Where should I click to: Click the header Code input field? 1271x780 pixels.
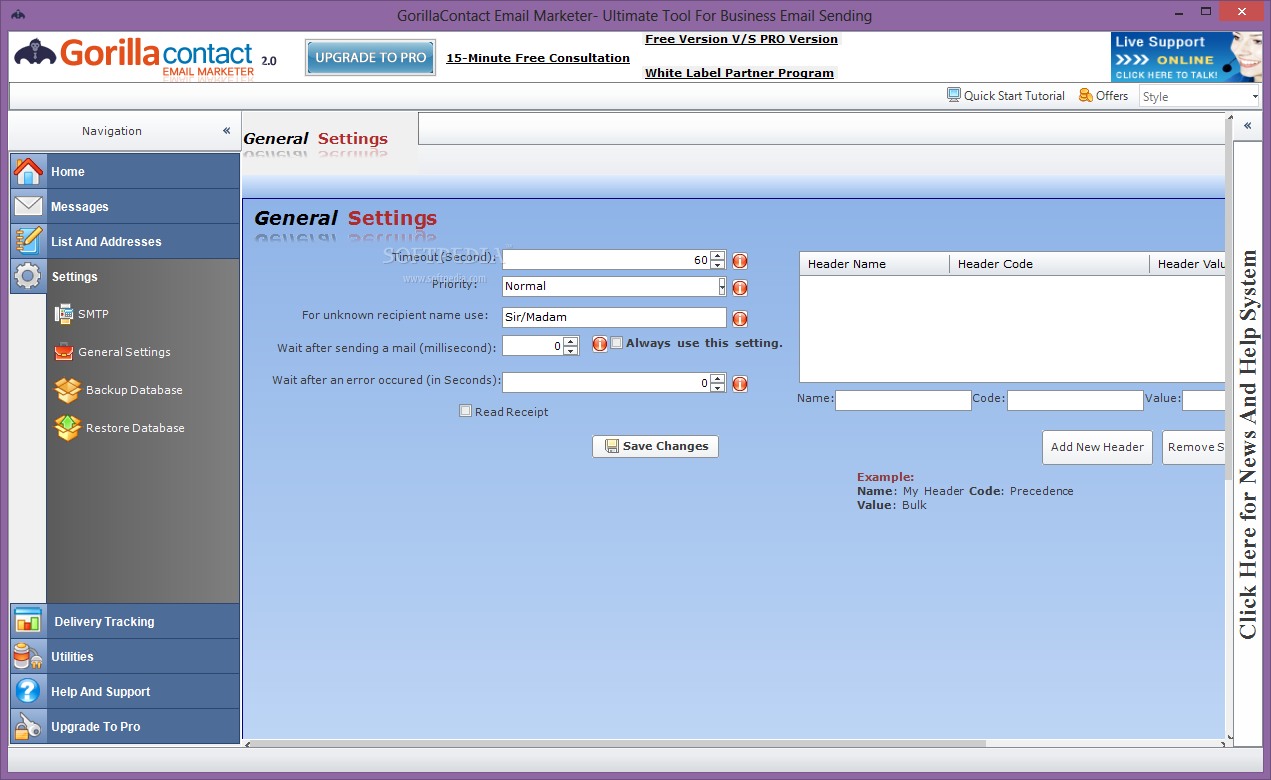(1075, 400)
